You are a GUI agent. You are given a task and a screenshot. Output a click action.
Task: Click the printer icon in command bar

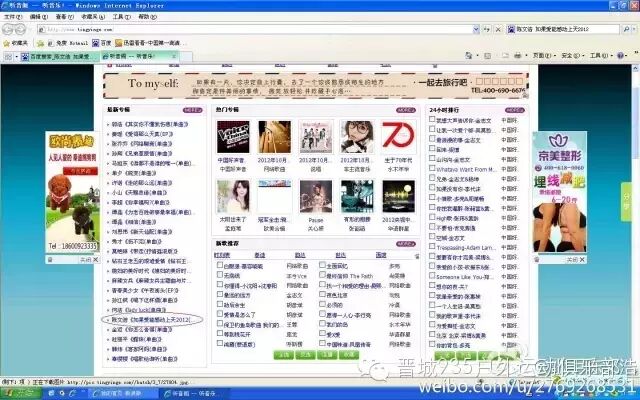click(517, 56)
